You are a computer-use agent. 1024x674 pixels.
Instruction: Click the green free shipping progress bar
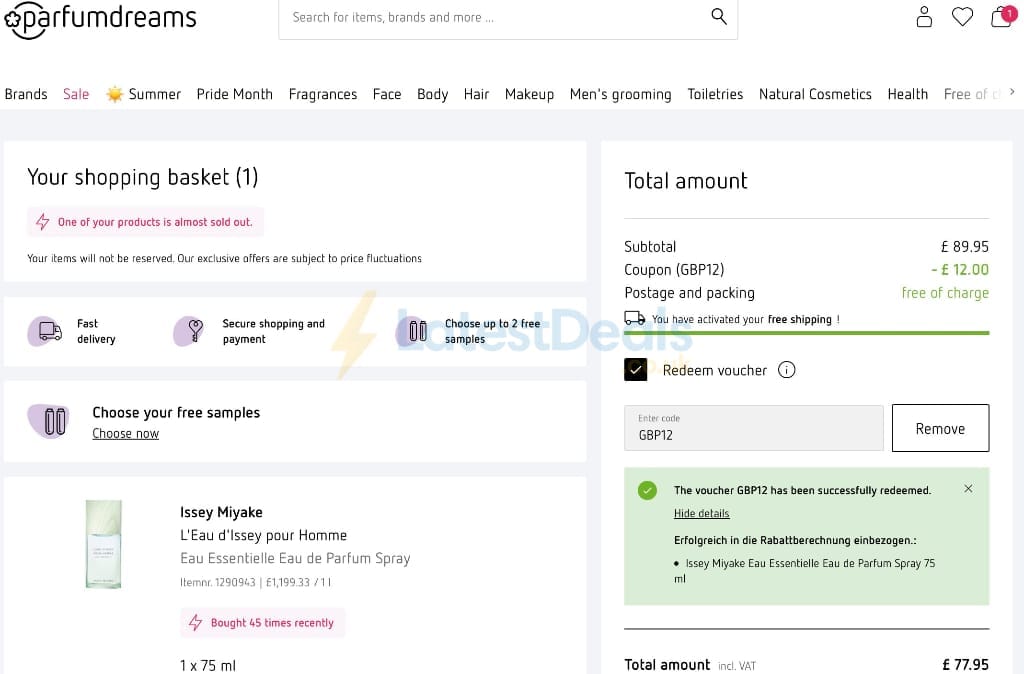point(807,333)
